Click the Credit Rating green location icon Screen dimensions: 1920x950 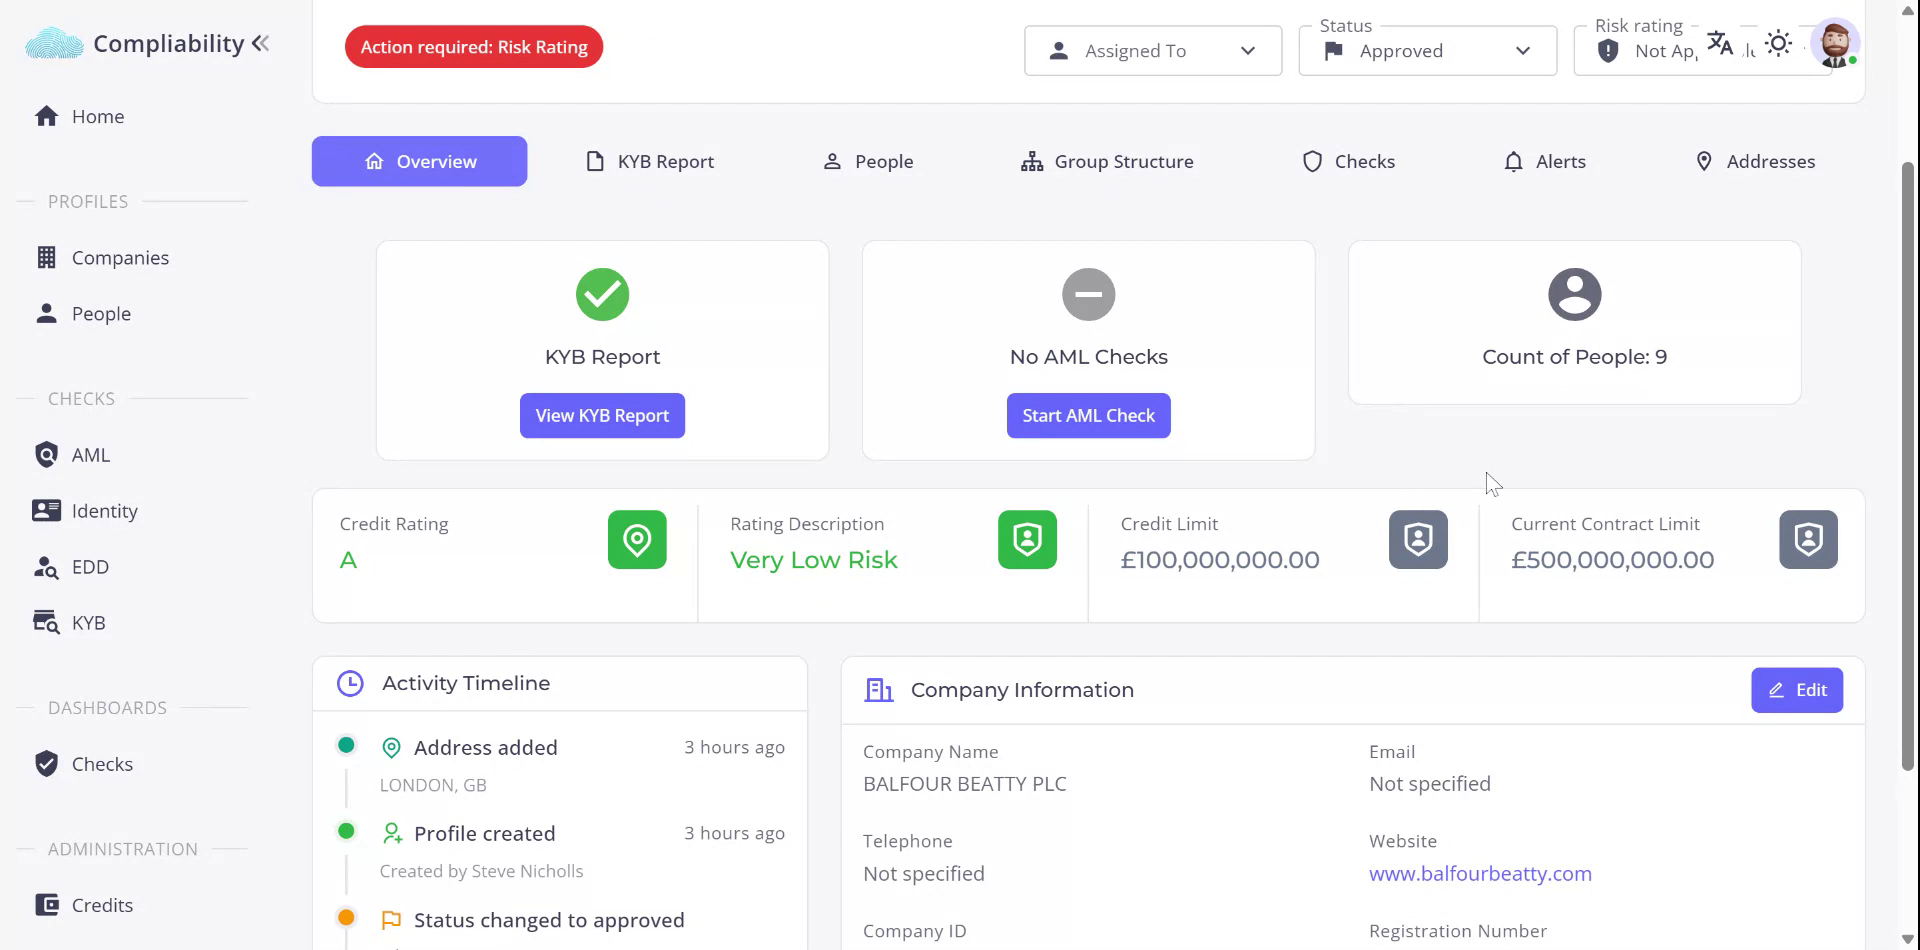coord(637,540)
